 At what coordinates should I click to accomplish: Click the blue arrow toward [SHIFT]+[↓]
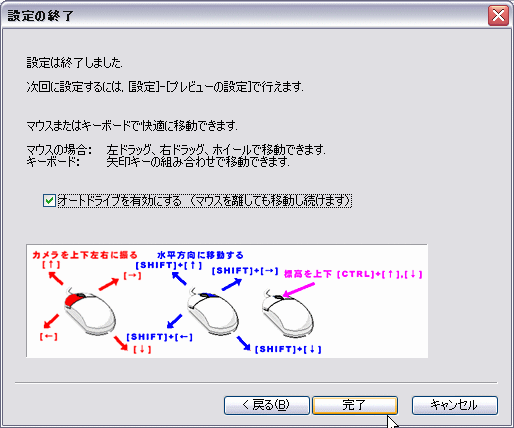(x=244, y=343)
